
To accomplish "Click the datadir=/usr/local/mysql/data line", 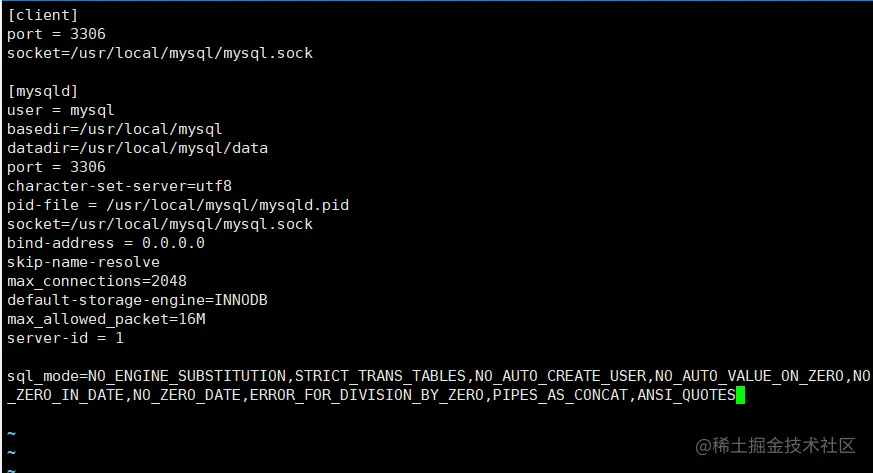I will click(138, 148).
